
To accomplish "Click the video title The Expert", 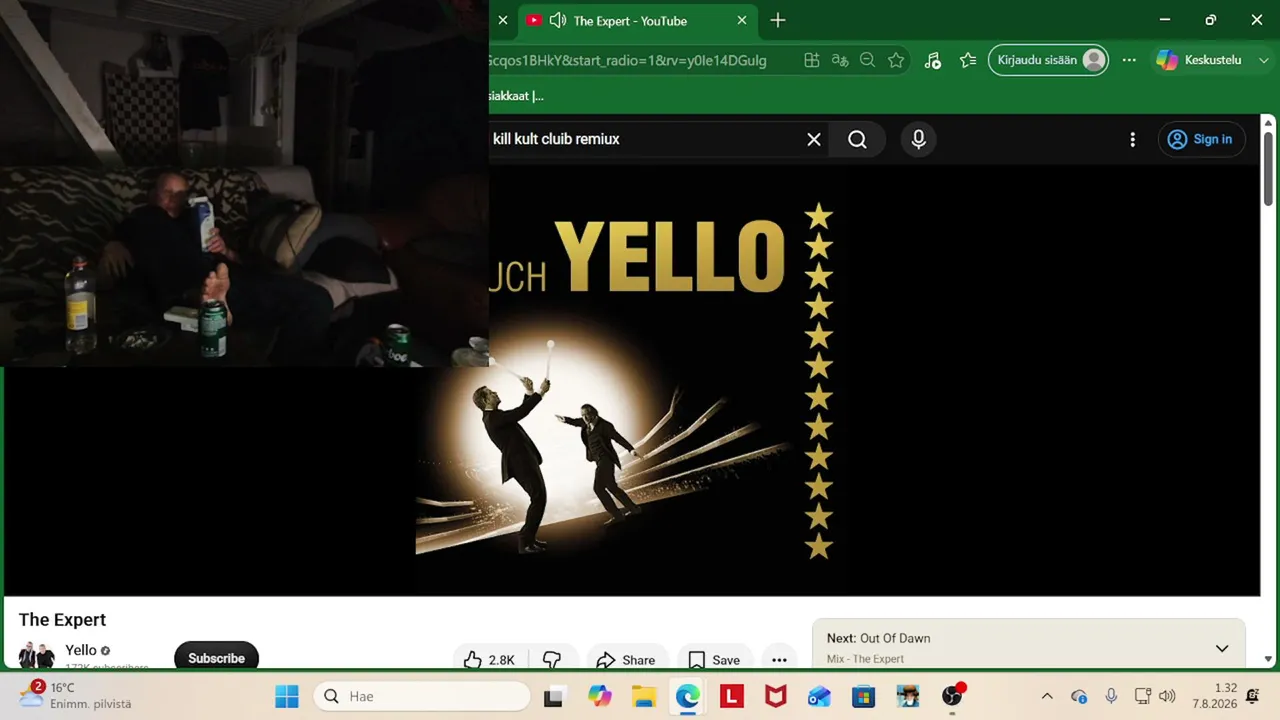I will click(62, 620).
